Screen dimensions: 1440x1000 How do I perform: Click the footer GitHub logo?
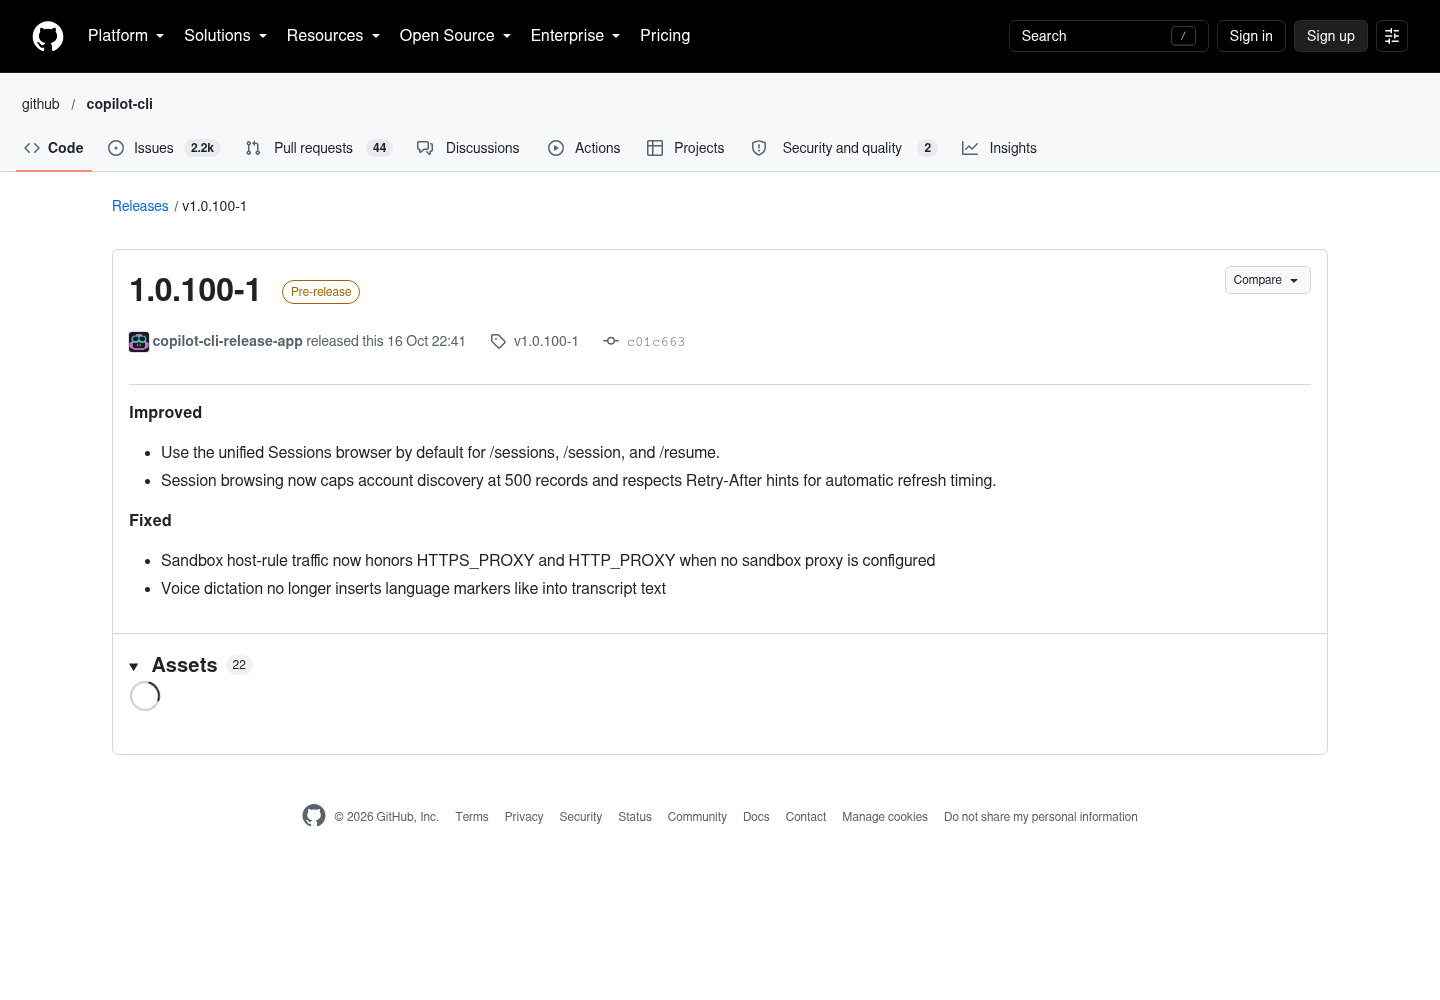tap(314, 816)
